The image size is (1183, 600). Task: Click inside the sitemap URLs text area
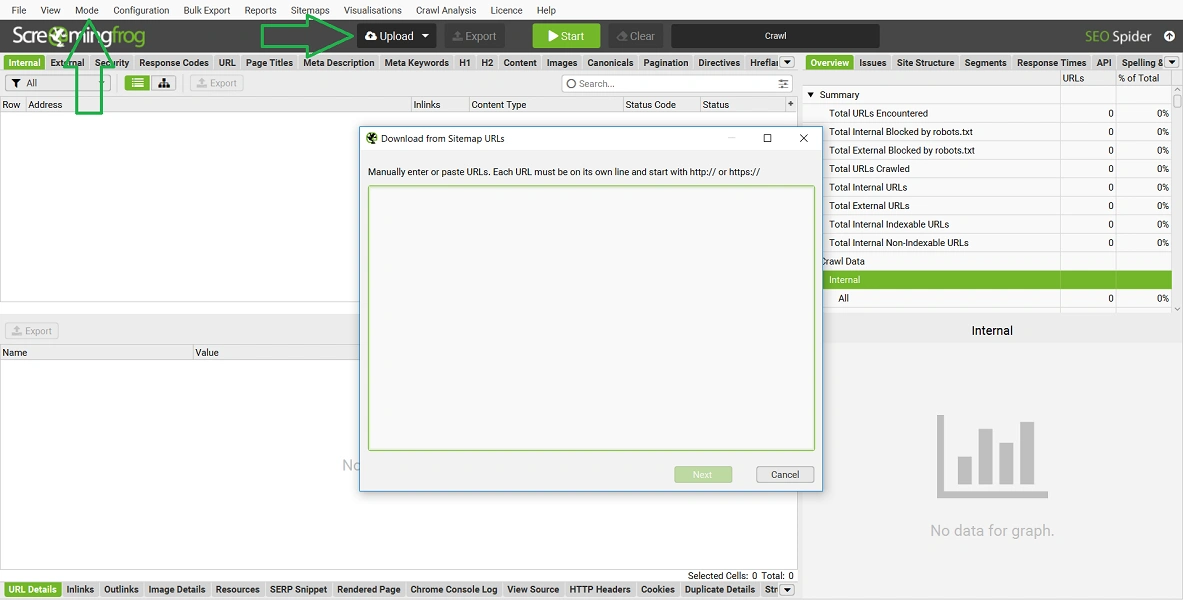pos(592,318)
